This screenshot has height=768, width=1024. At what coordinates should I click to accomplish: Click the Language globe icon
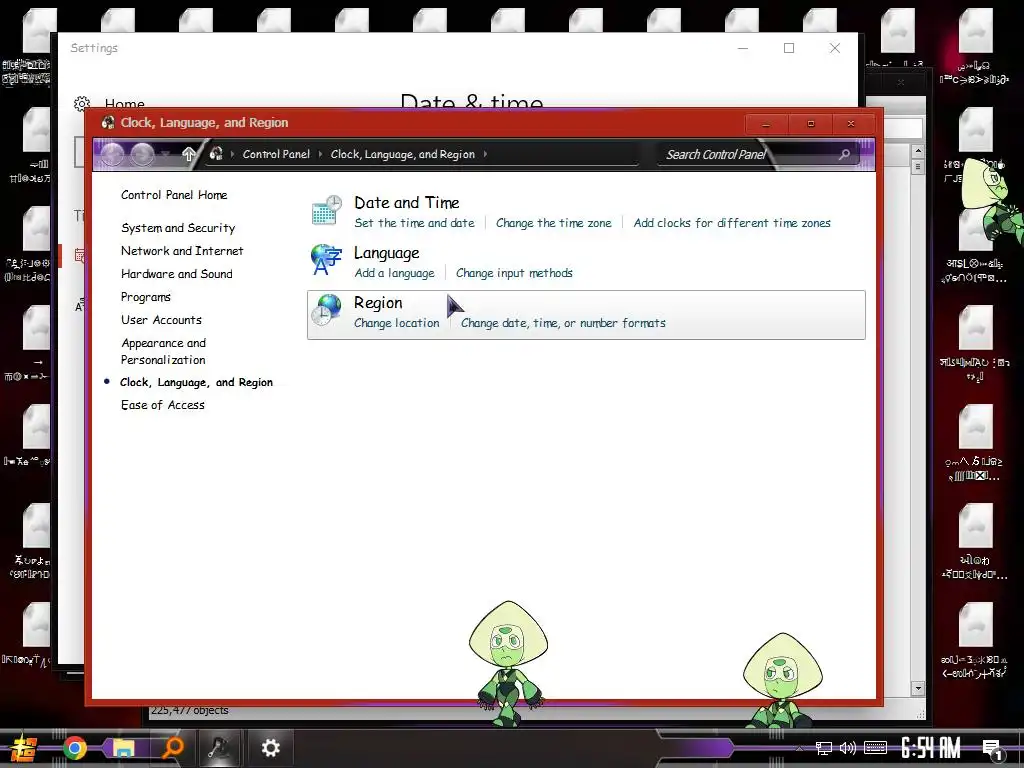(326, 260)
